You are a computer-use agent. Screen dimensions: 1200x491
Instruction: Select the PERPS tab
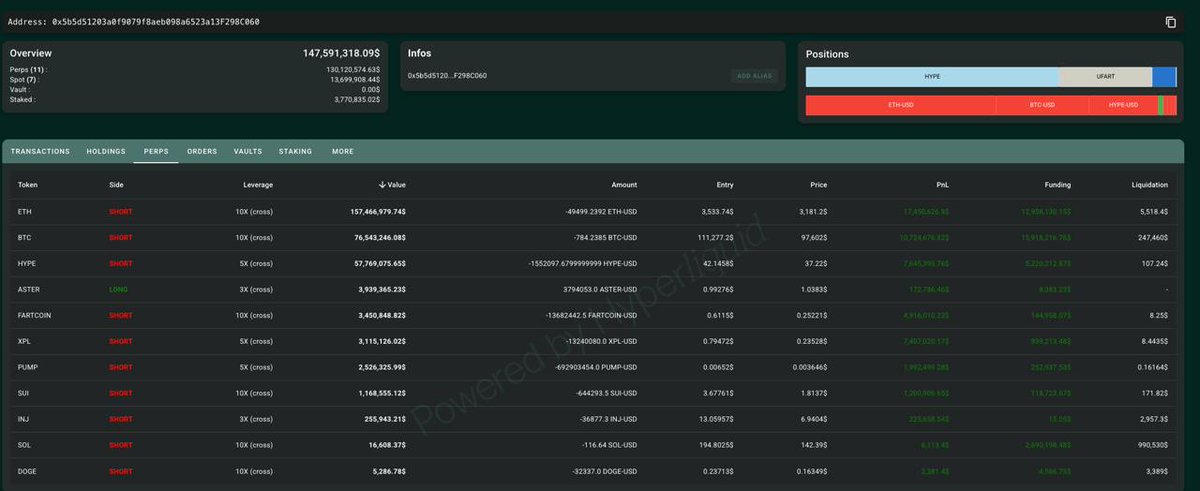coord(156,152)
